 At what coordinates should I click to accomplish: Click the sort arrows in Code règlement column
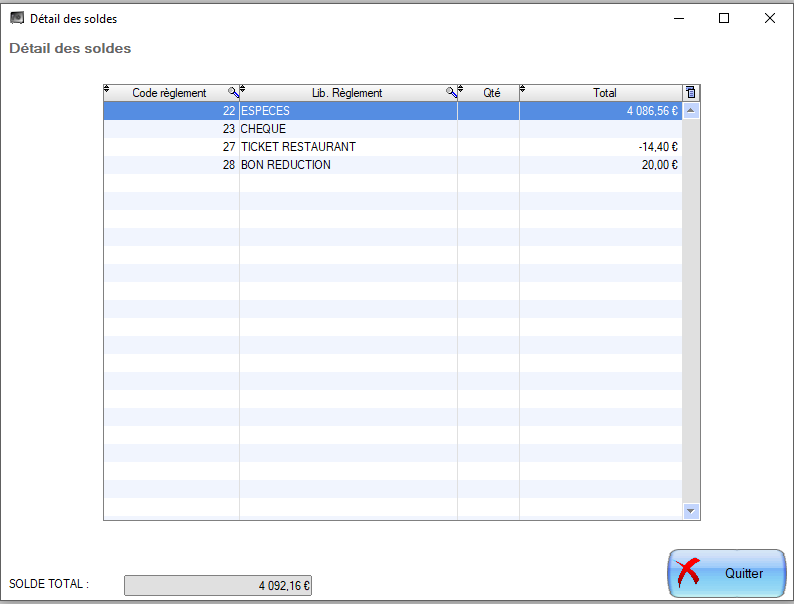tap(107, 89)
